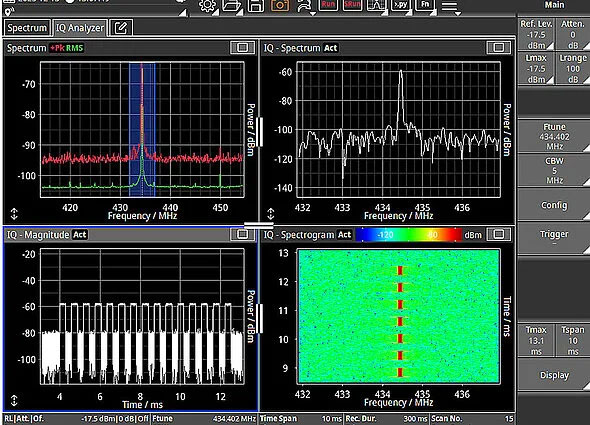Start measurement with Run button
The image size is (590, 425).
(x=328, y=5)
